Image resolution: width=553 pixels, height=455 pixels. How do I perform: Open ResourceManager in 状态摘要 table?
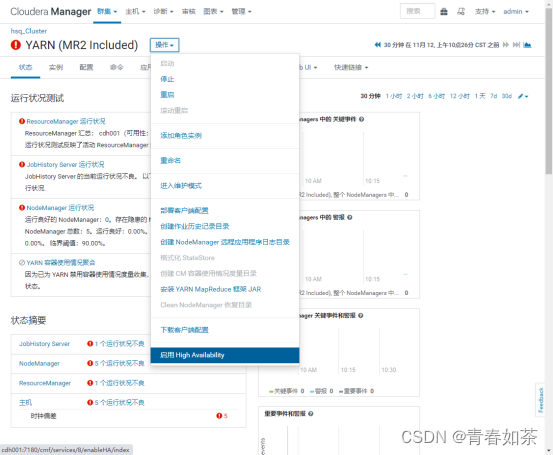point(45,383)
